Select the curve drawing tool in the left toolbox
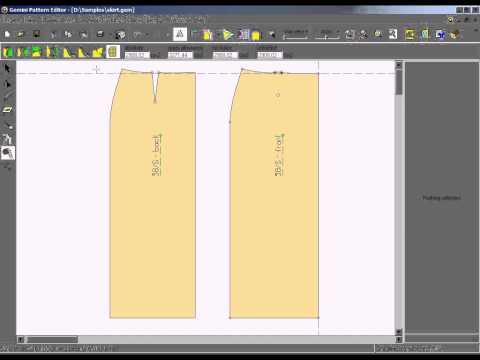This screenshot has width=480, height=360. (8, 97)
